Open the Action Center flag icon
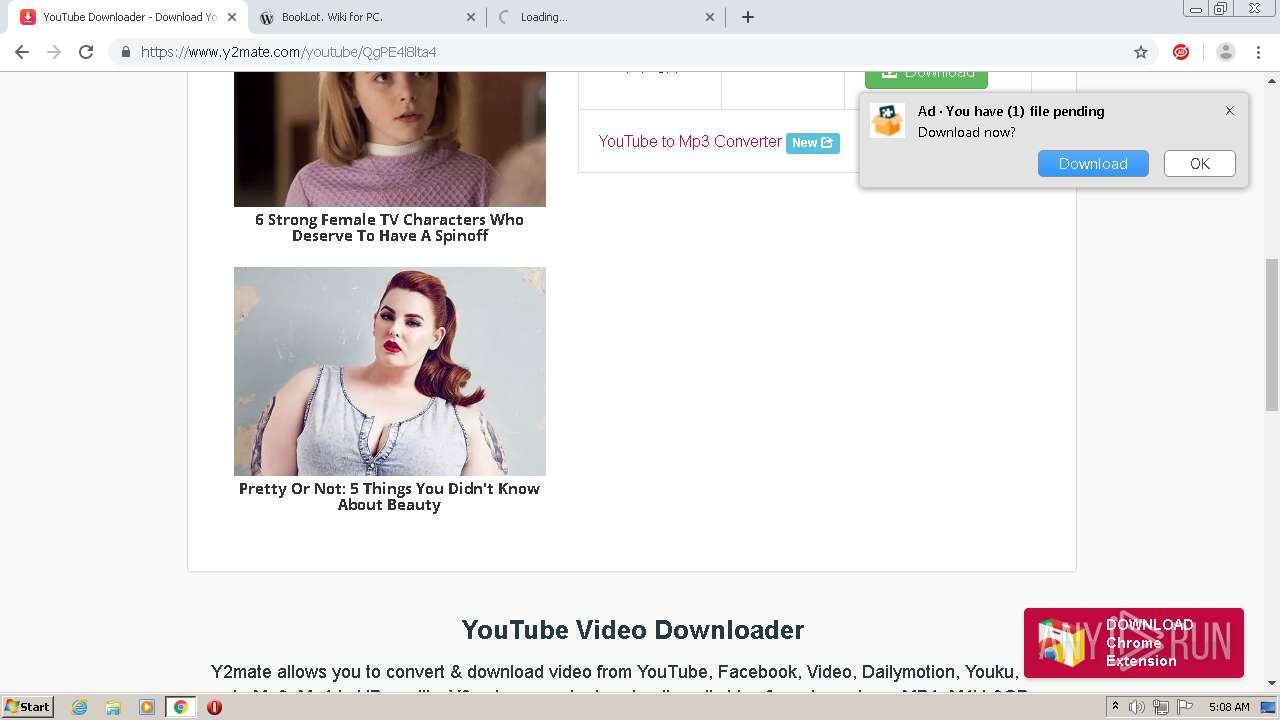The image size is (1280, 720). 1184,707
